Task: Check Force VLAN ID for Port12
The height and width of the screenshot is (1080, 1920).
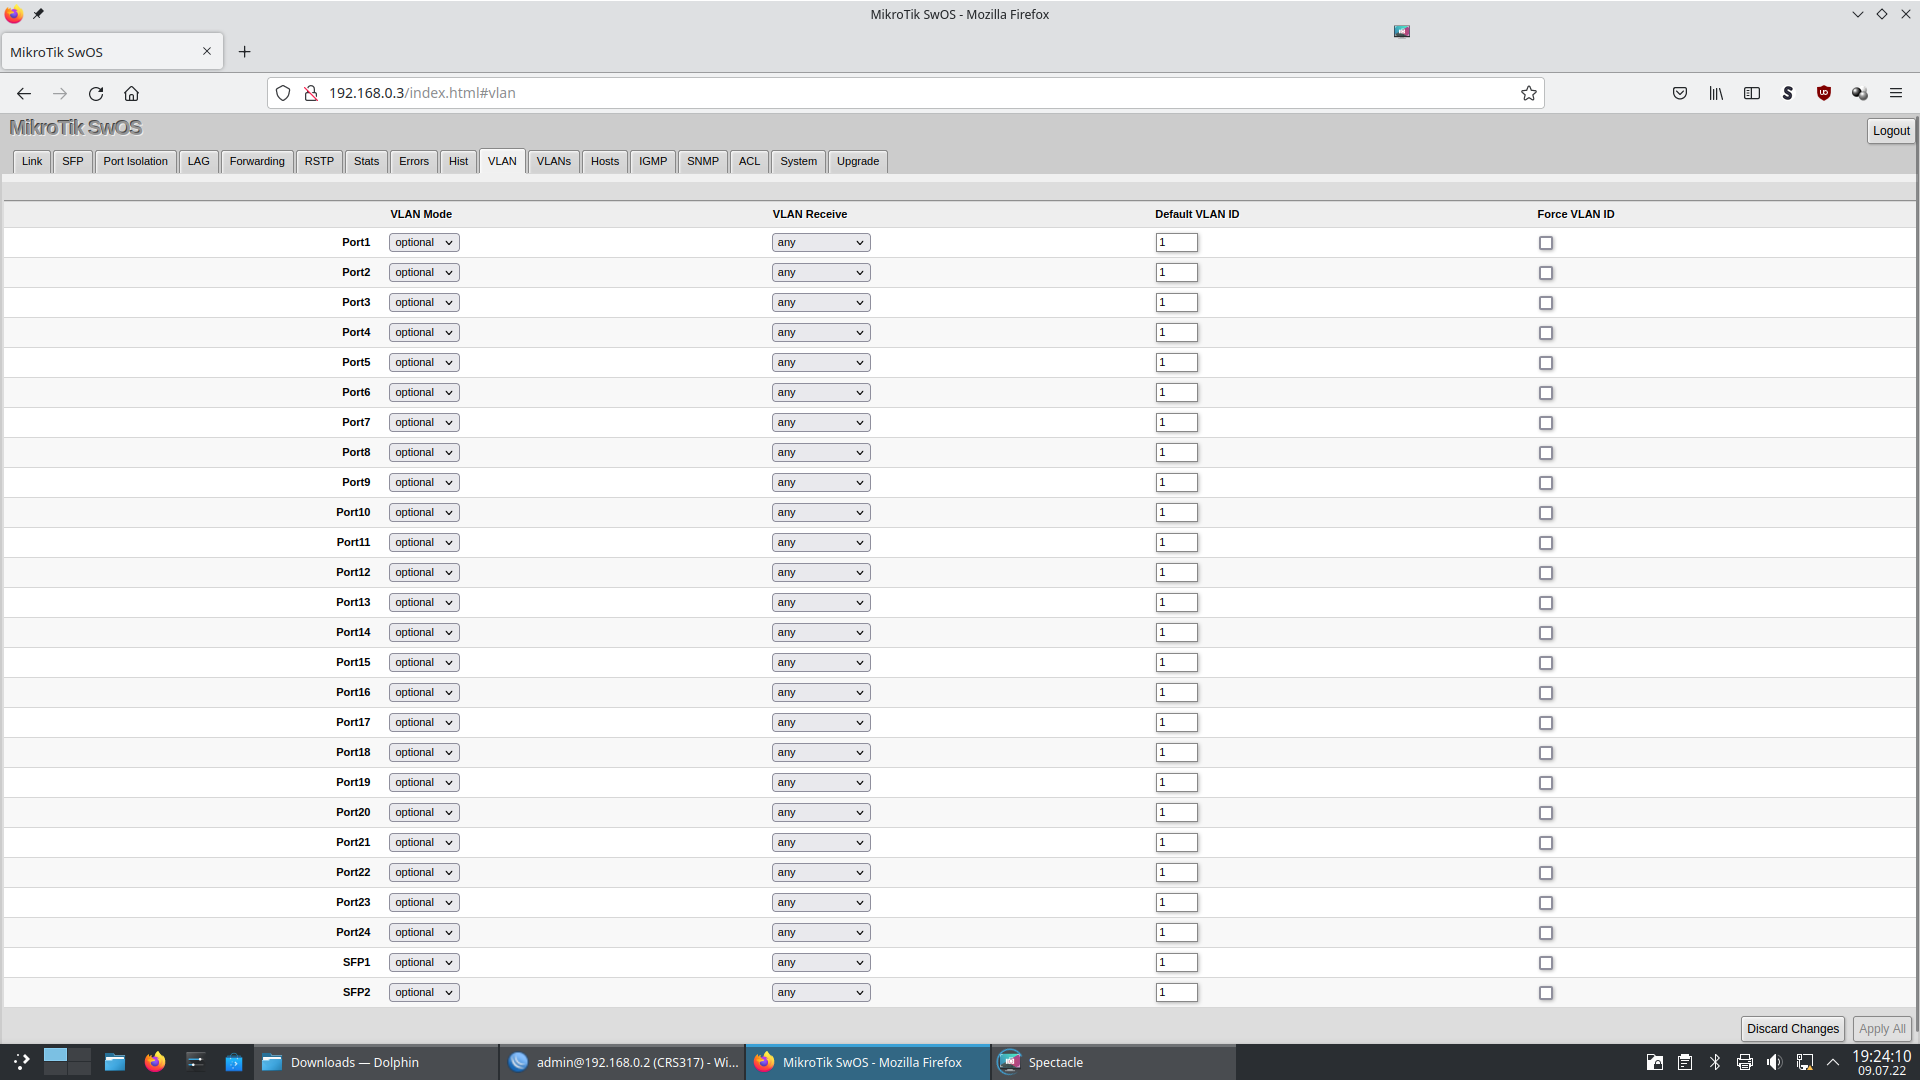Action: tap(1546, 573)
